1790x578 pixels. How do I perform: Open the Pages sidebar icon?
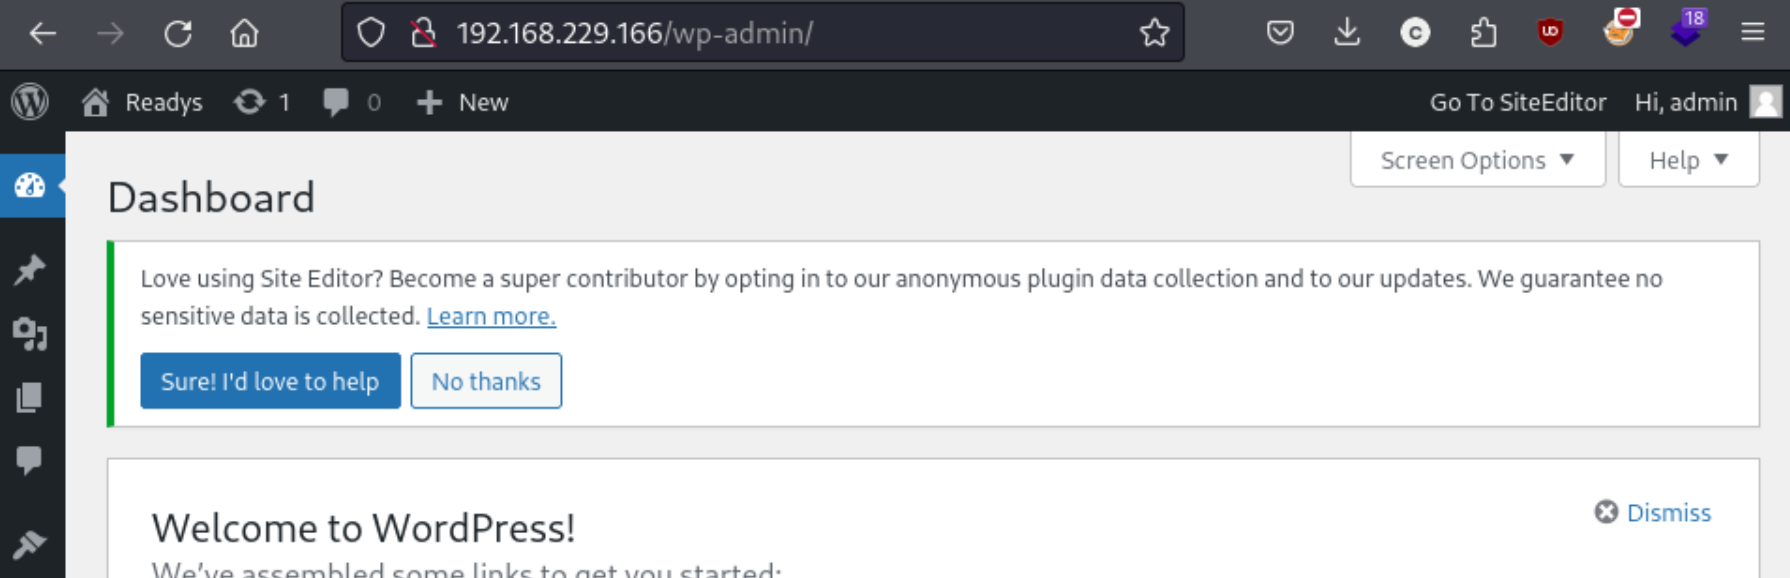click(x=30, y=397)
